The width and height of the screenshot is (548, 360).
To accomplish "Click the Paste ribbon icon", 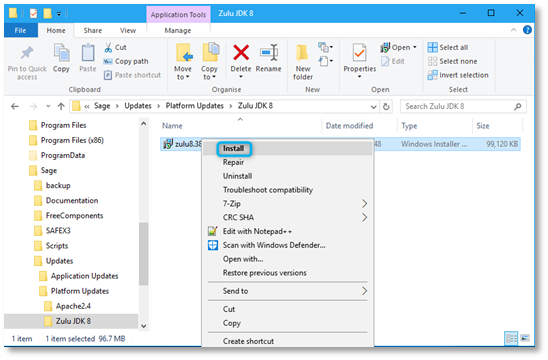I will point(88,53).
